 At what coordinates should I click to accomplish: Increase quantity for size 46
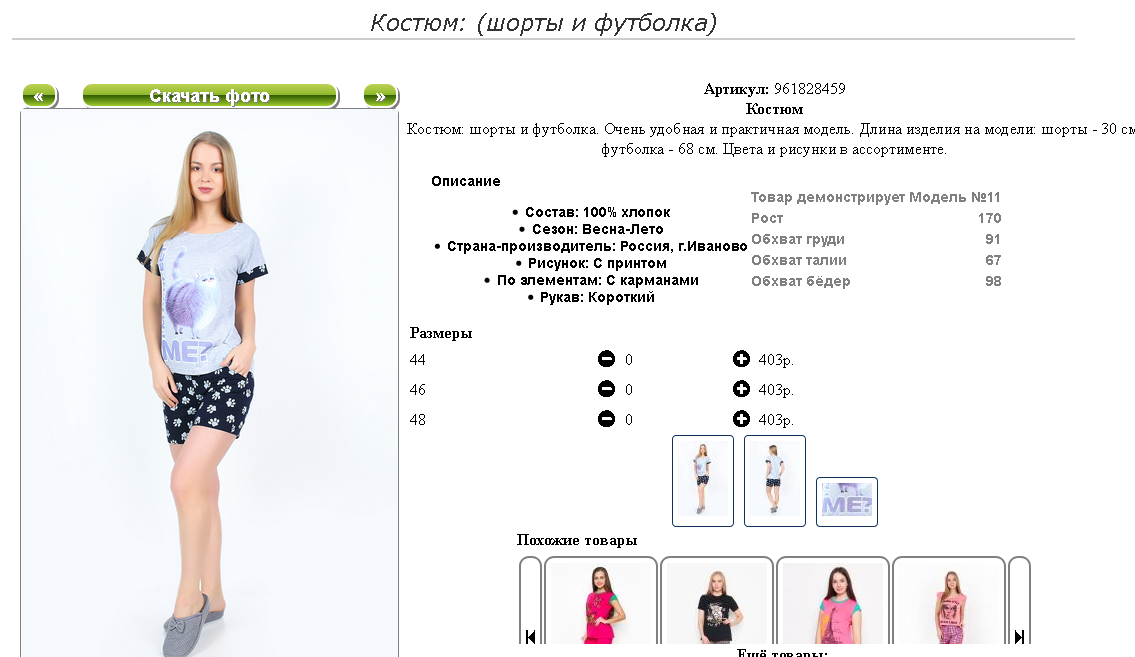[741, 389]
